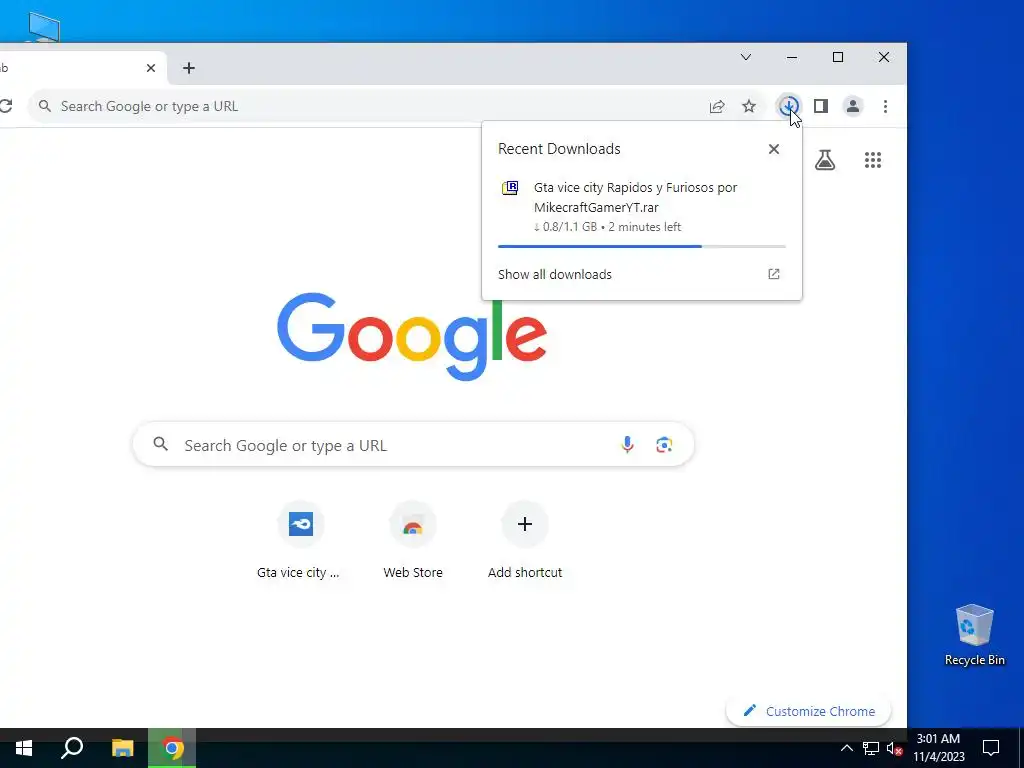
Task: Open File Explorer from the taskbar
Action: click(x=122, y=748)
